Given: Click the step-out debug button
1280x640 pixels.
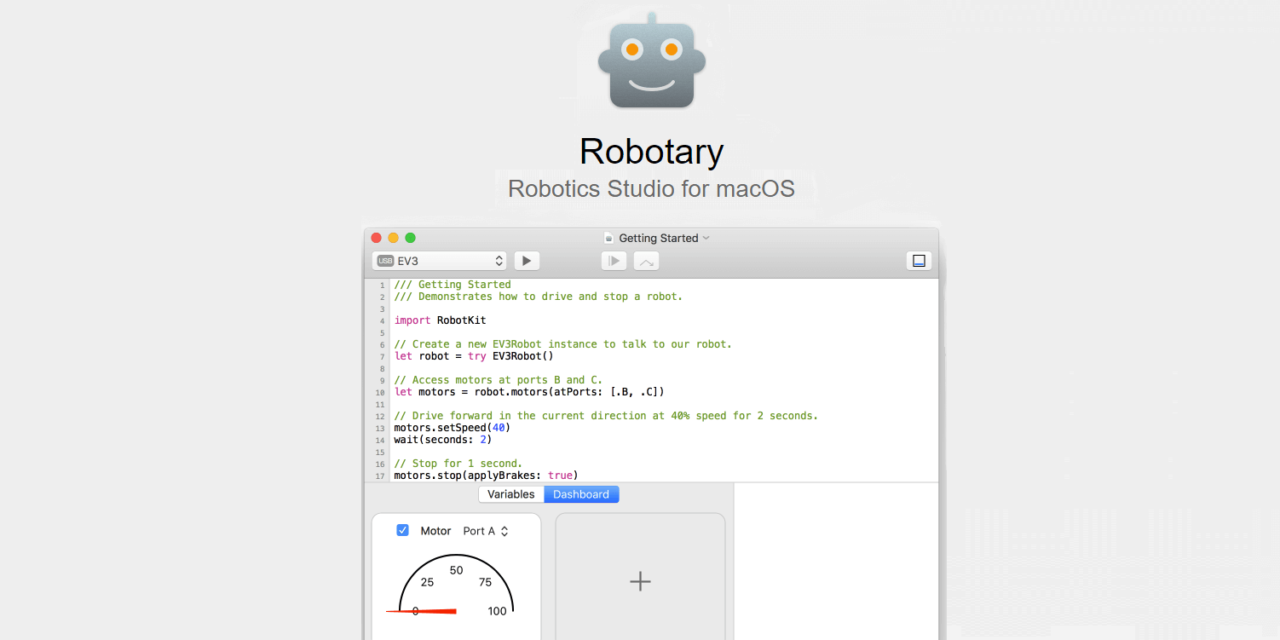Looking at the screenshot, I should coord(647,261).
